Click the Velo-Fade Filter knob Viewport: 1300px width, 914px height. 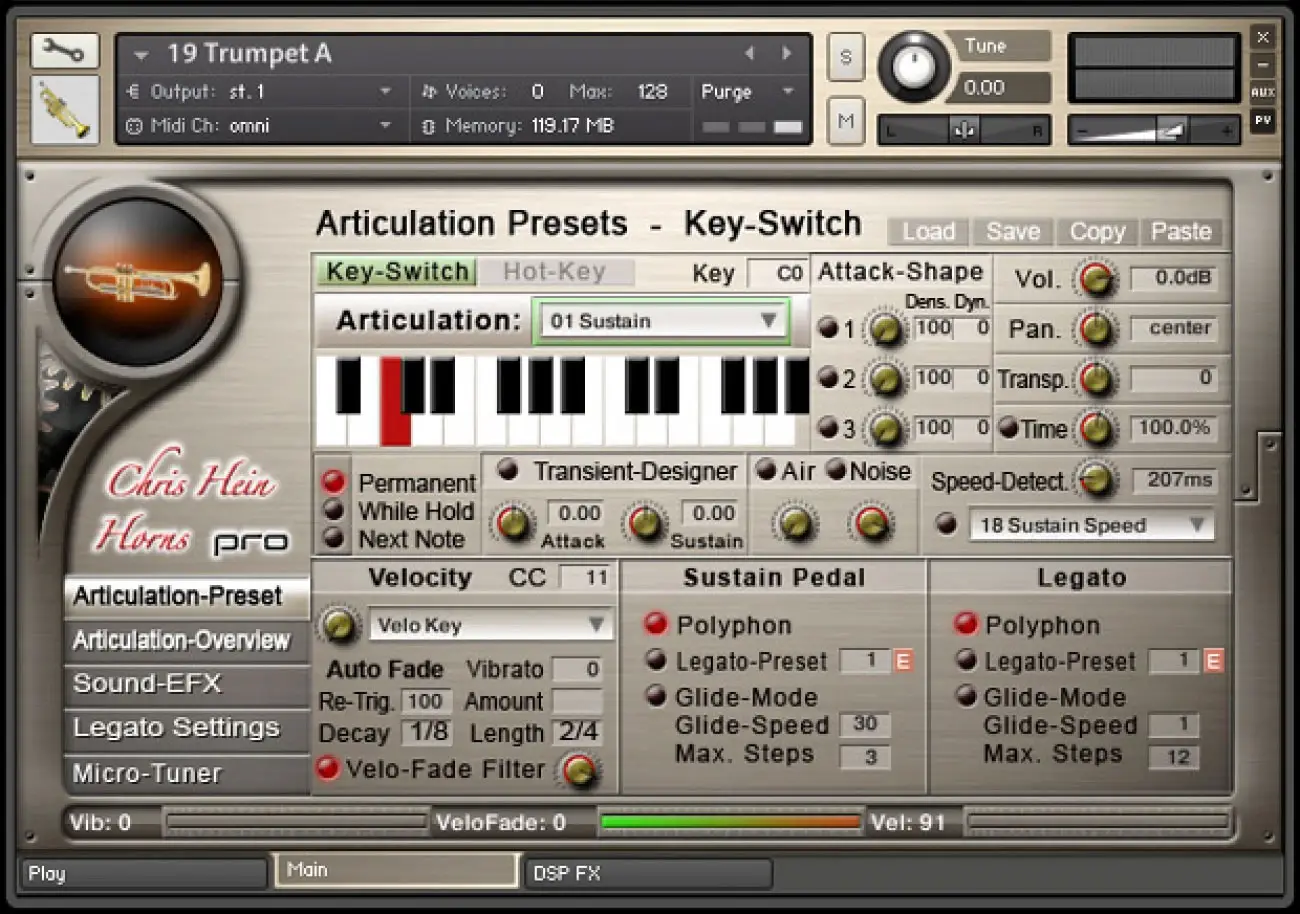pyautogui.click(x=579, y=770)
